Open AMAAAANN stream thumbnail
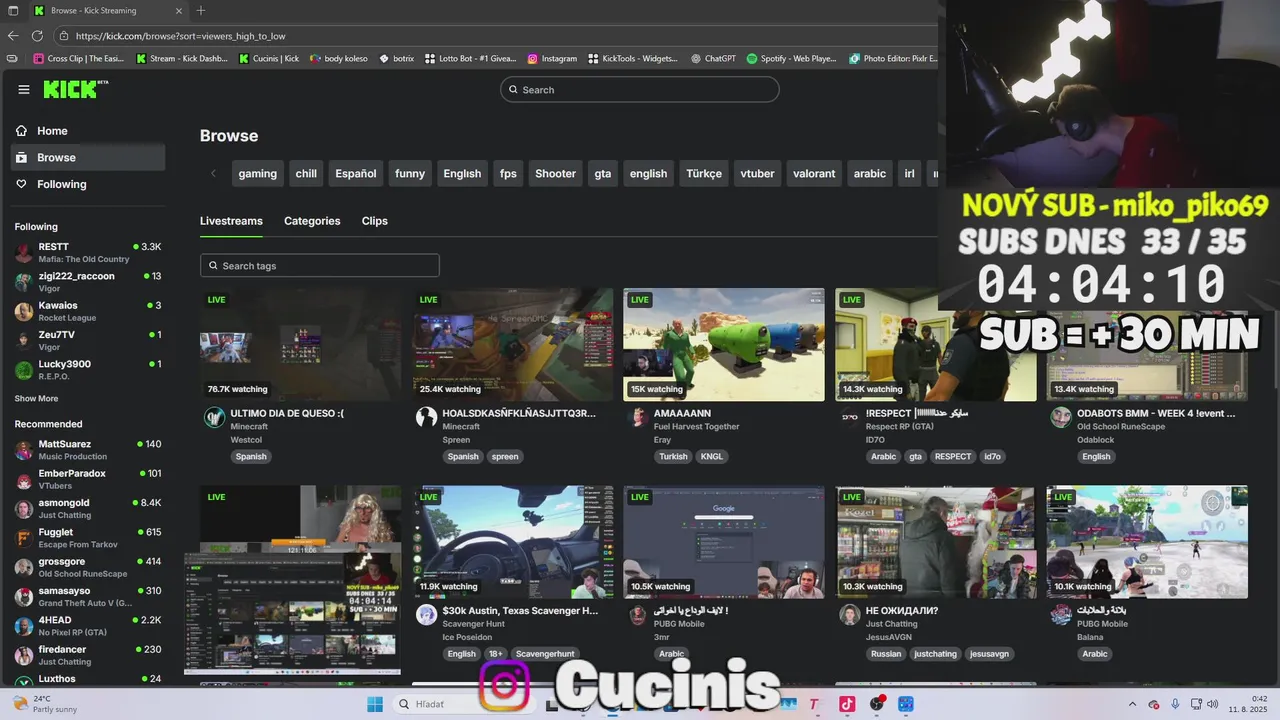This screenshot has height=720, width=1280. (724, 345)
